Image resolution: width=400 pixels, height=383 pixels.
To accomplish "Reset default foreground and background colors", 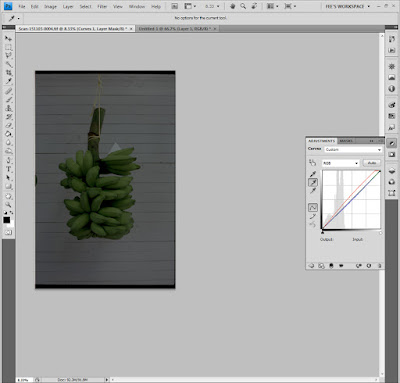I will tap(5, 212).
